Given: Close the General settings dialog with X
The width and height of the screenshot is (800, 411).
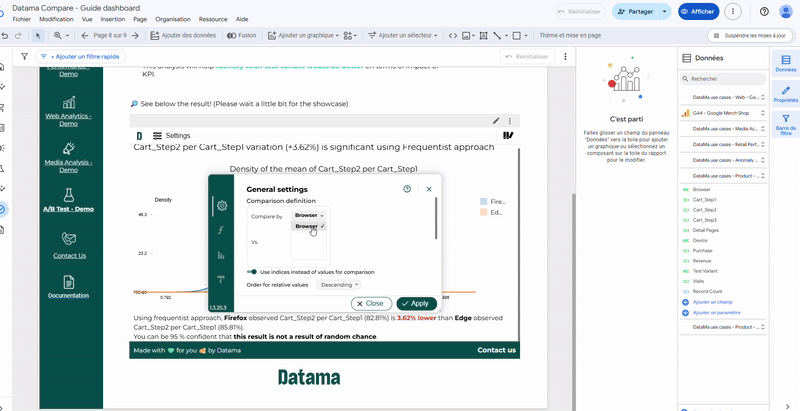Looking at the screenshot, I should click(x=429, y=189).
